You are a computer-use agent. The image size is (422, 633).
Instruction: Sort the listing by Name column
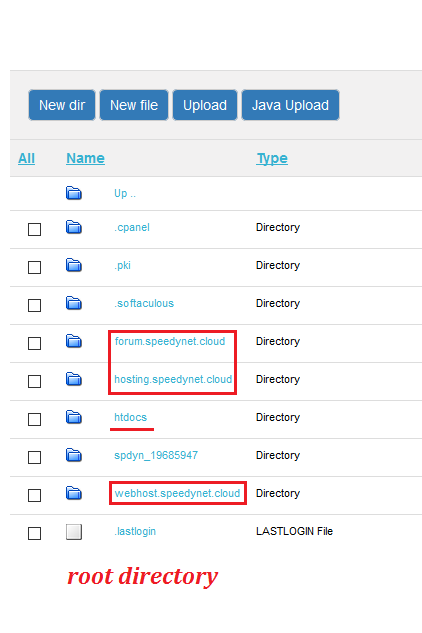click(85, 158)
